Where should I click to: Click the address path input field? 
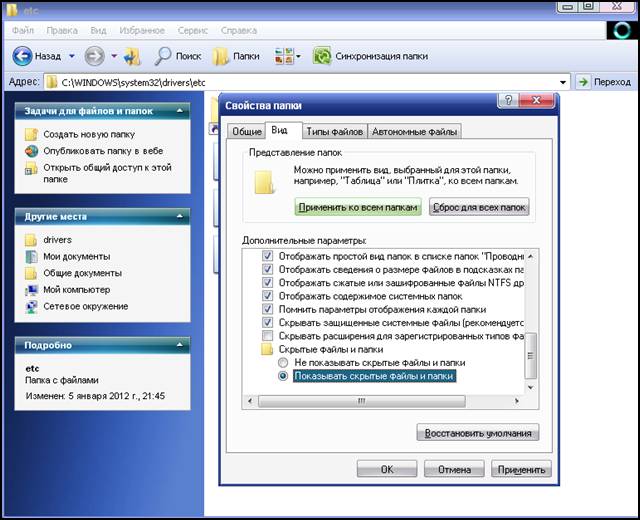(x=306, y=82)
